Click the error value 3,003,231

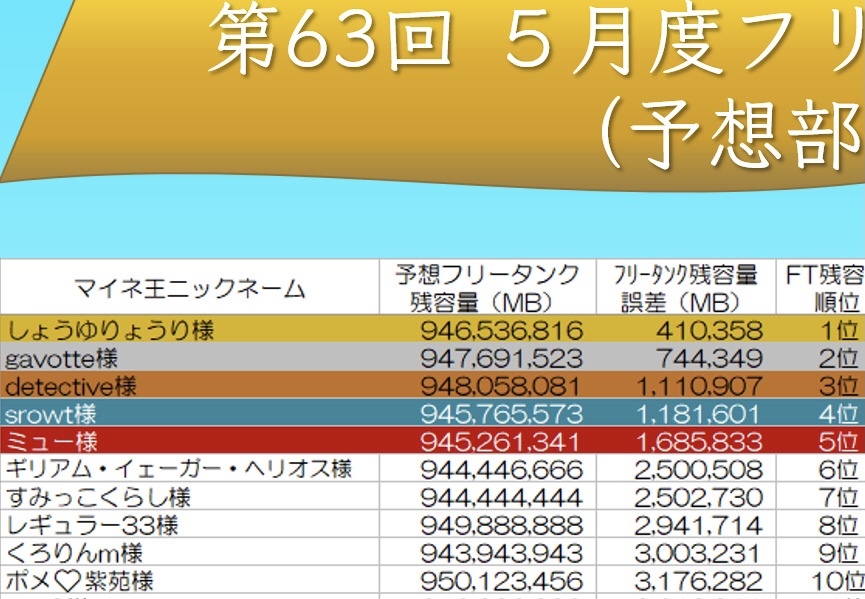coord(699,553)
